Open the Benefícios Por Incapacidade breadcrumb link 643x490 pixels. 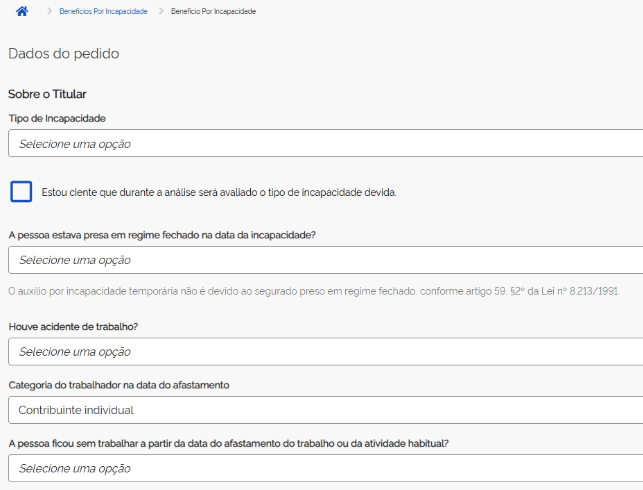104,11
